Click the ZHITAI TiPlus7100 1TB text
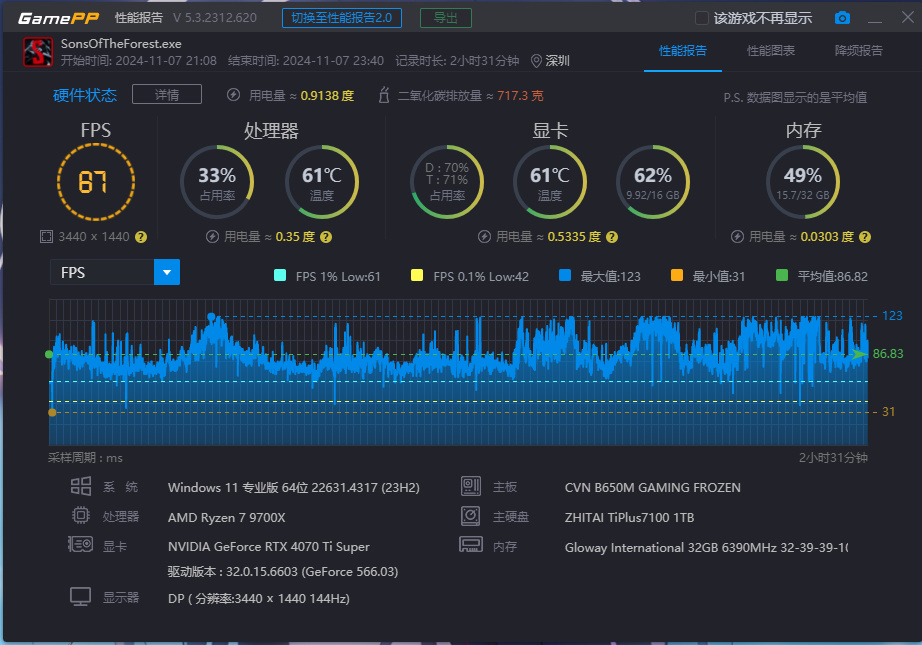Image resolution: width=922 pixels, height=645 pixels. (629, 517)
